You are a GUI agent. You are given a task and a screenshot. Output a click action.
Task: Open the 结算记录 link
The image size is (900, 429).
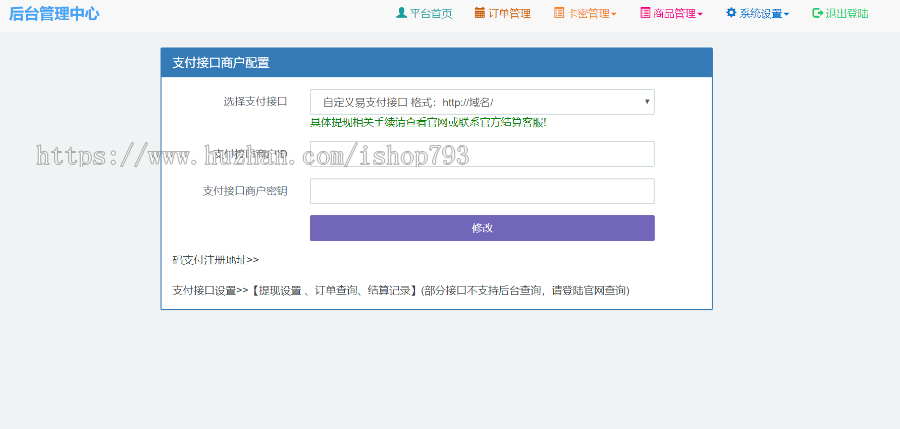pyautogui.click(x=389, y=291)
